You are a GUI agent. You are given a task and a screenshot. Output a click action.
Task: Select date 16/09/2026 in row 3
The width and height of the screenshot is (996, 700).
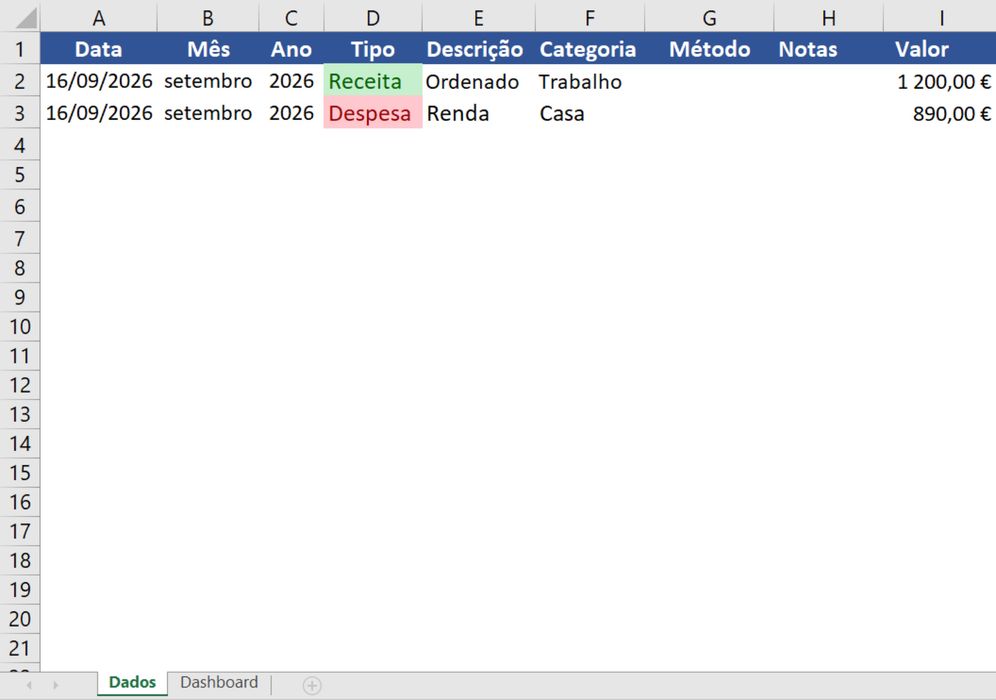click(x=98, y=113)
